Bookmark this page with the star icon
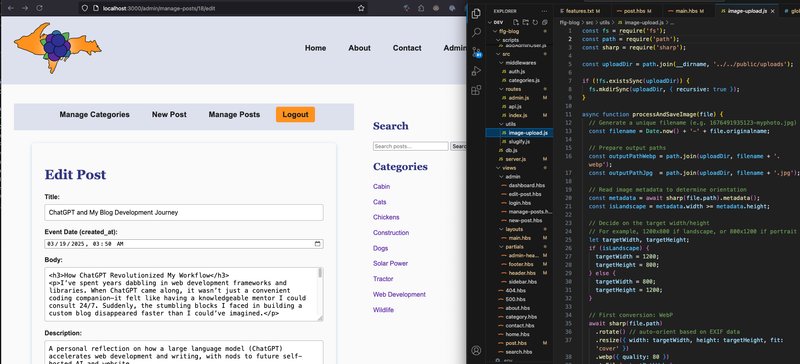Viewport: 800px width, 364px height. click(x=361, y=8)
